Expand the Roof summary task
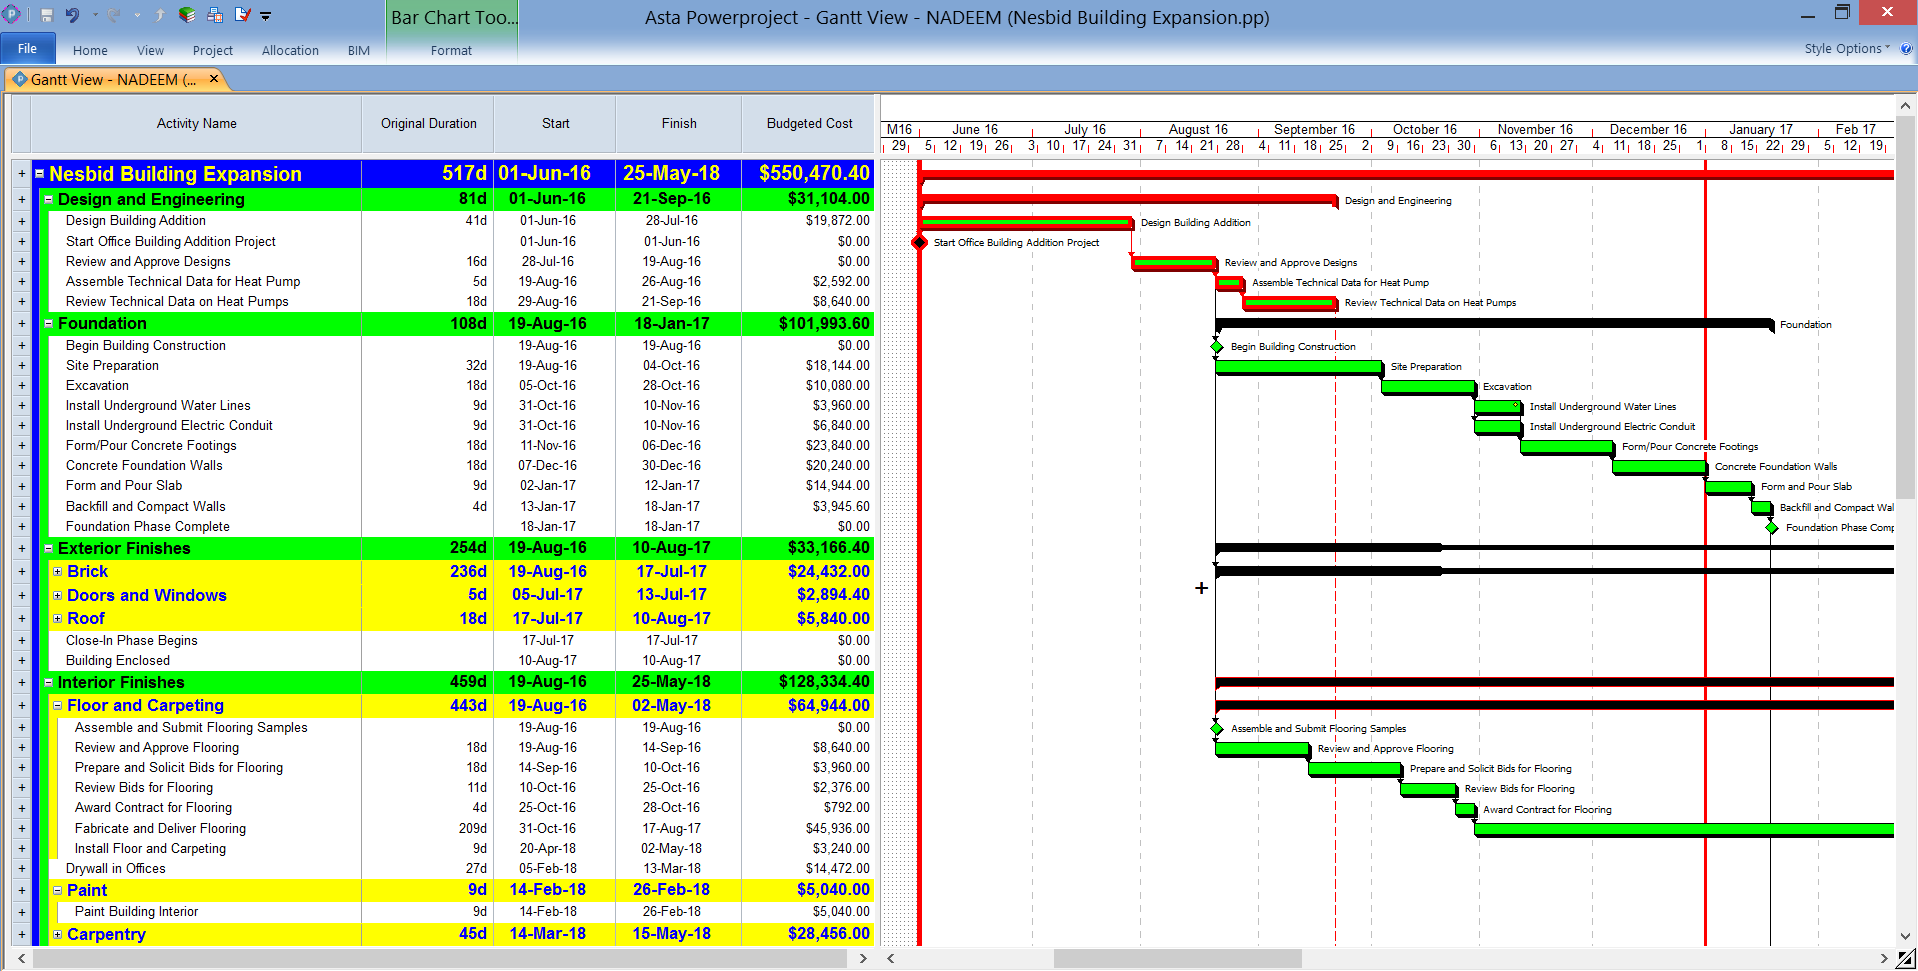 (x=58, y=618)
